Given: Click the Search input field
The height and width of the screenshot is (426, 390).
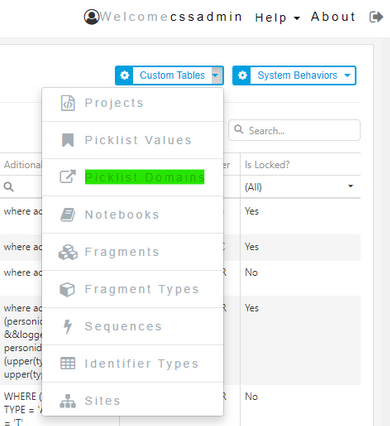Looking at the screenshot, I should pyautogui.click(x=294, y=130).
